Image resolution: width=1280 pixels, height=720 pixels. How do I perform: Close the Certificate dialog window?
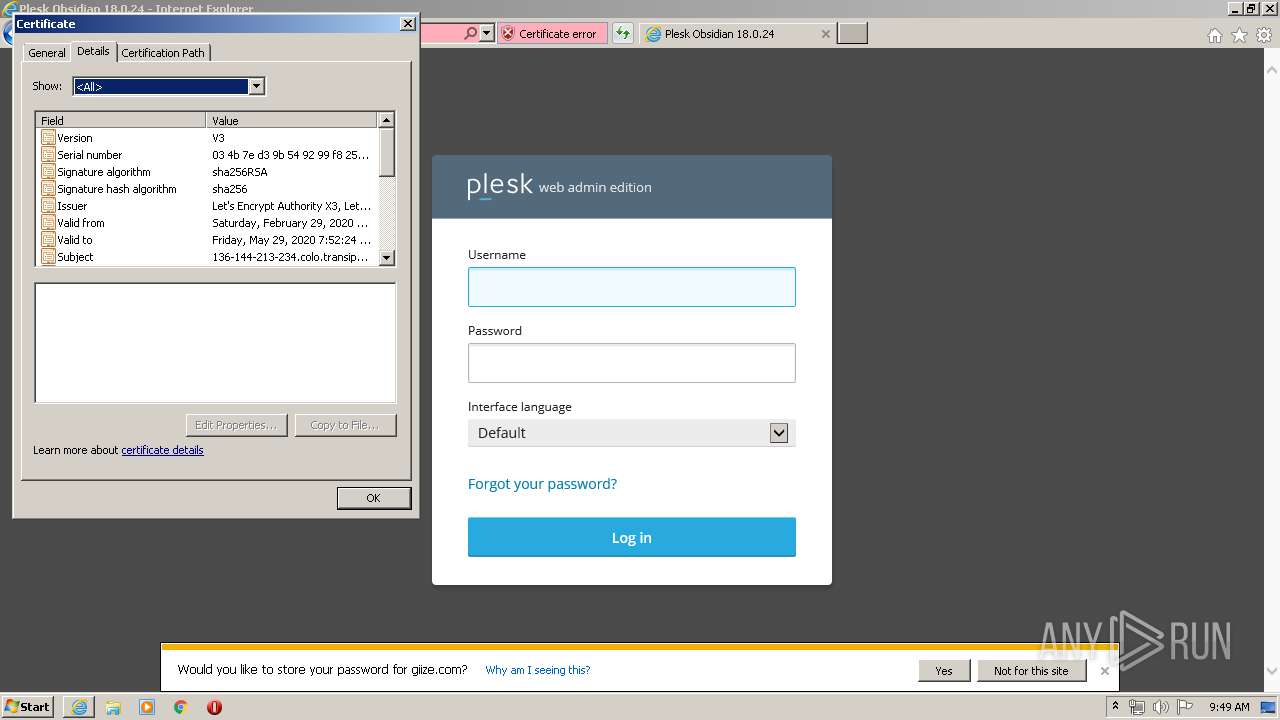click(407, 23)
